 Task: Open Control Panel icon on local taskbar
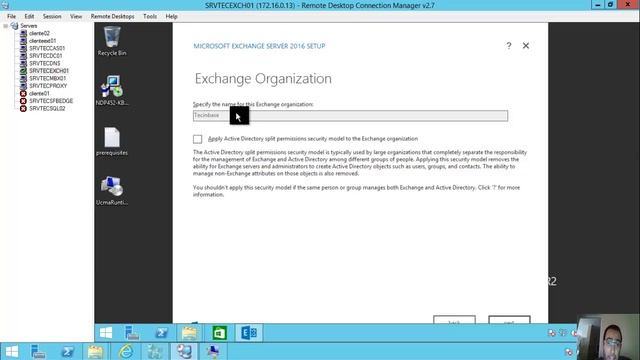point(155,351)
